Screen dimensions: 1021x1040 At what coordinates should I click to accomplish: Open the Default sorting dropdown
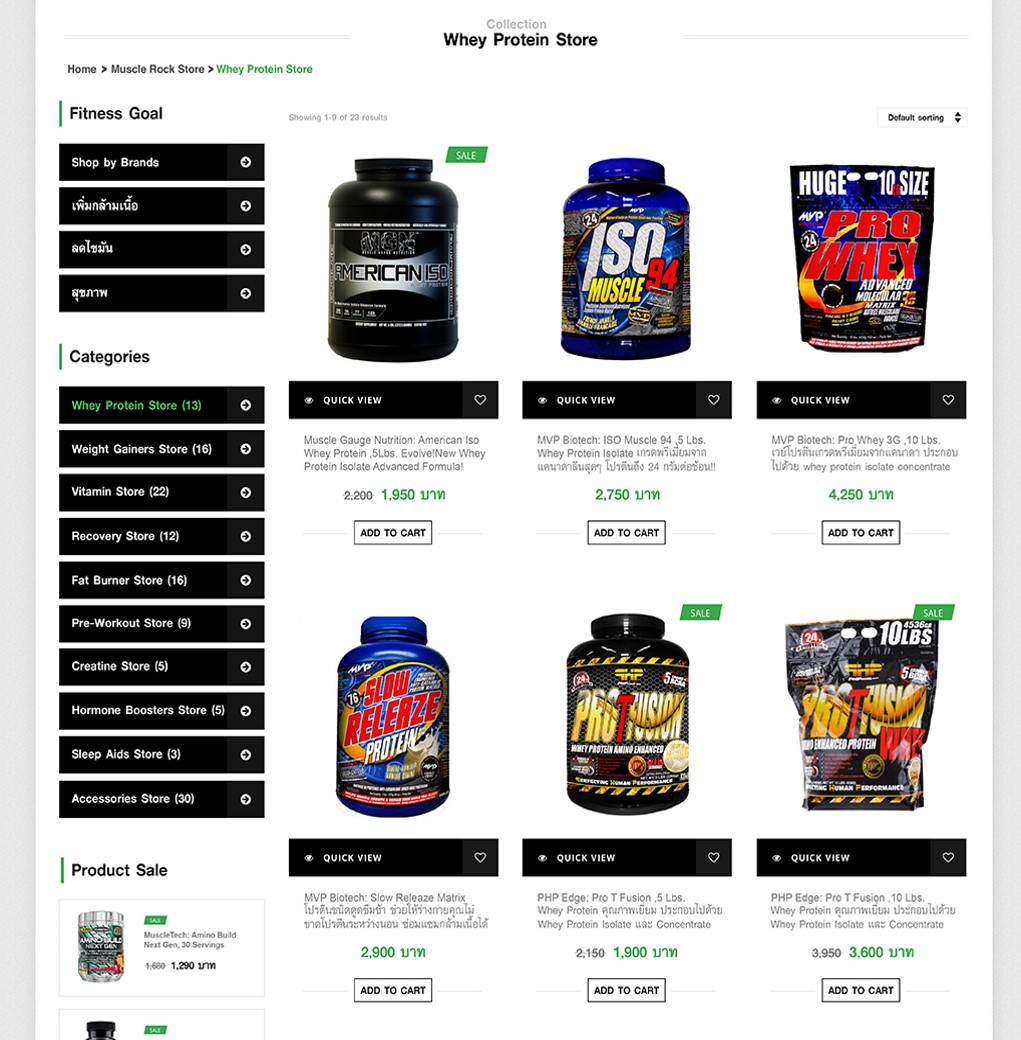[922, 117]
